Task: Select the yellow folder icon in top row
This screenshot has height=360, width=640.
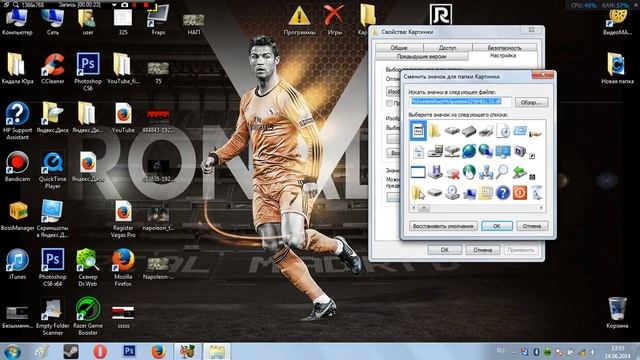Action: click(435, 131)
